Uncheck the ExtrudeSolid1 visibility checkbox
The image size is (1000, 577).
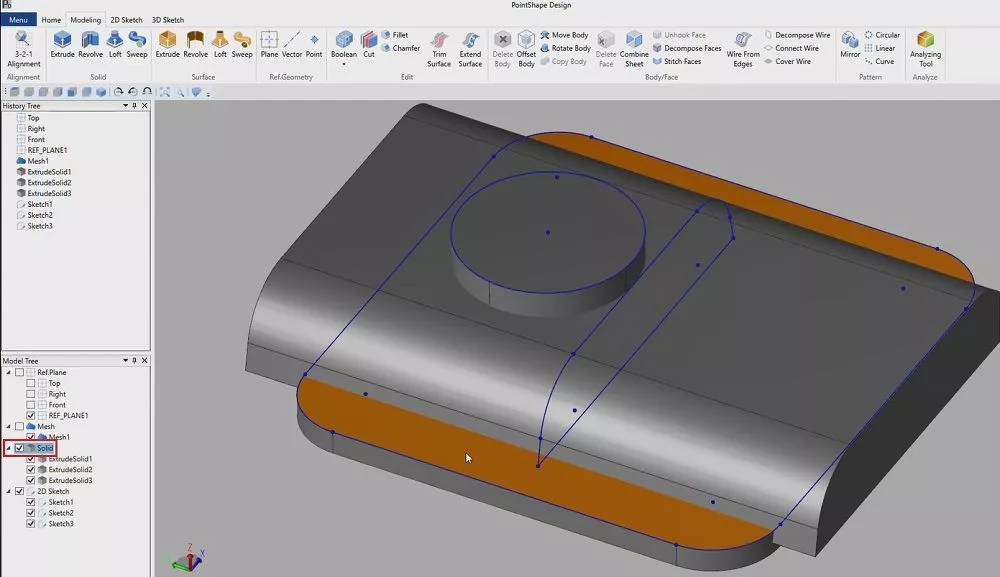(x=31, y=459)
